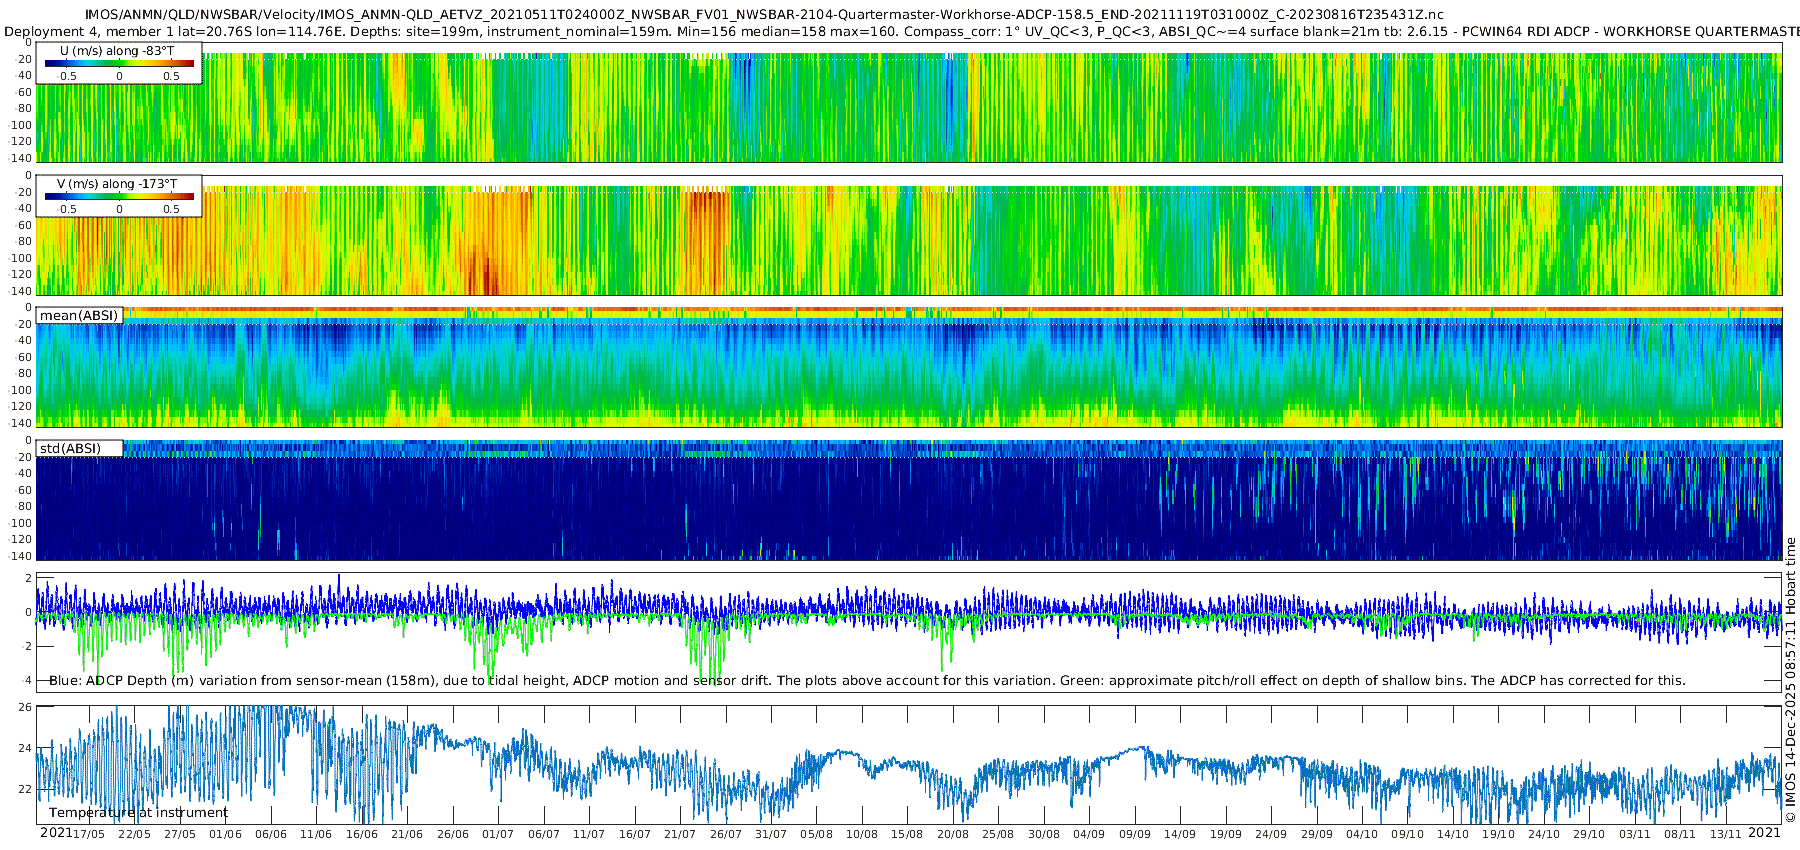Click the 20/08 date tick label
The height and width of the screenshot is (850, 1800).
tap(953, 834)
